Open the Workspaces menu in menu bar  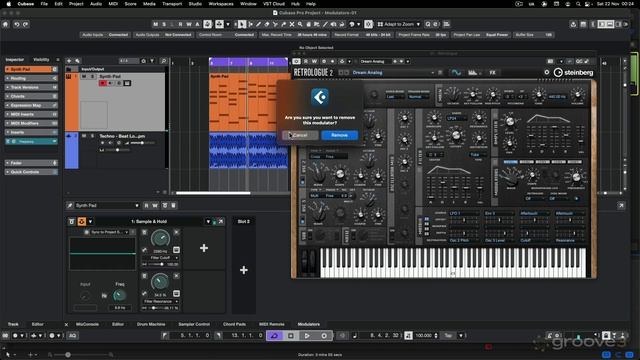[x=221, y=4]
